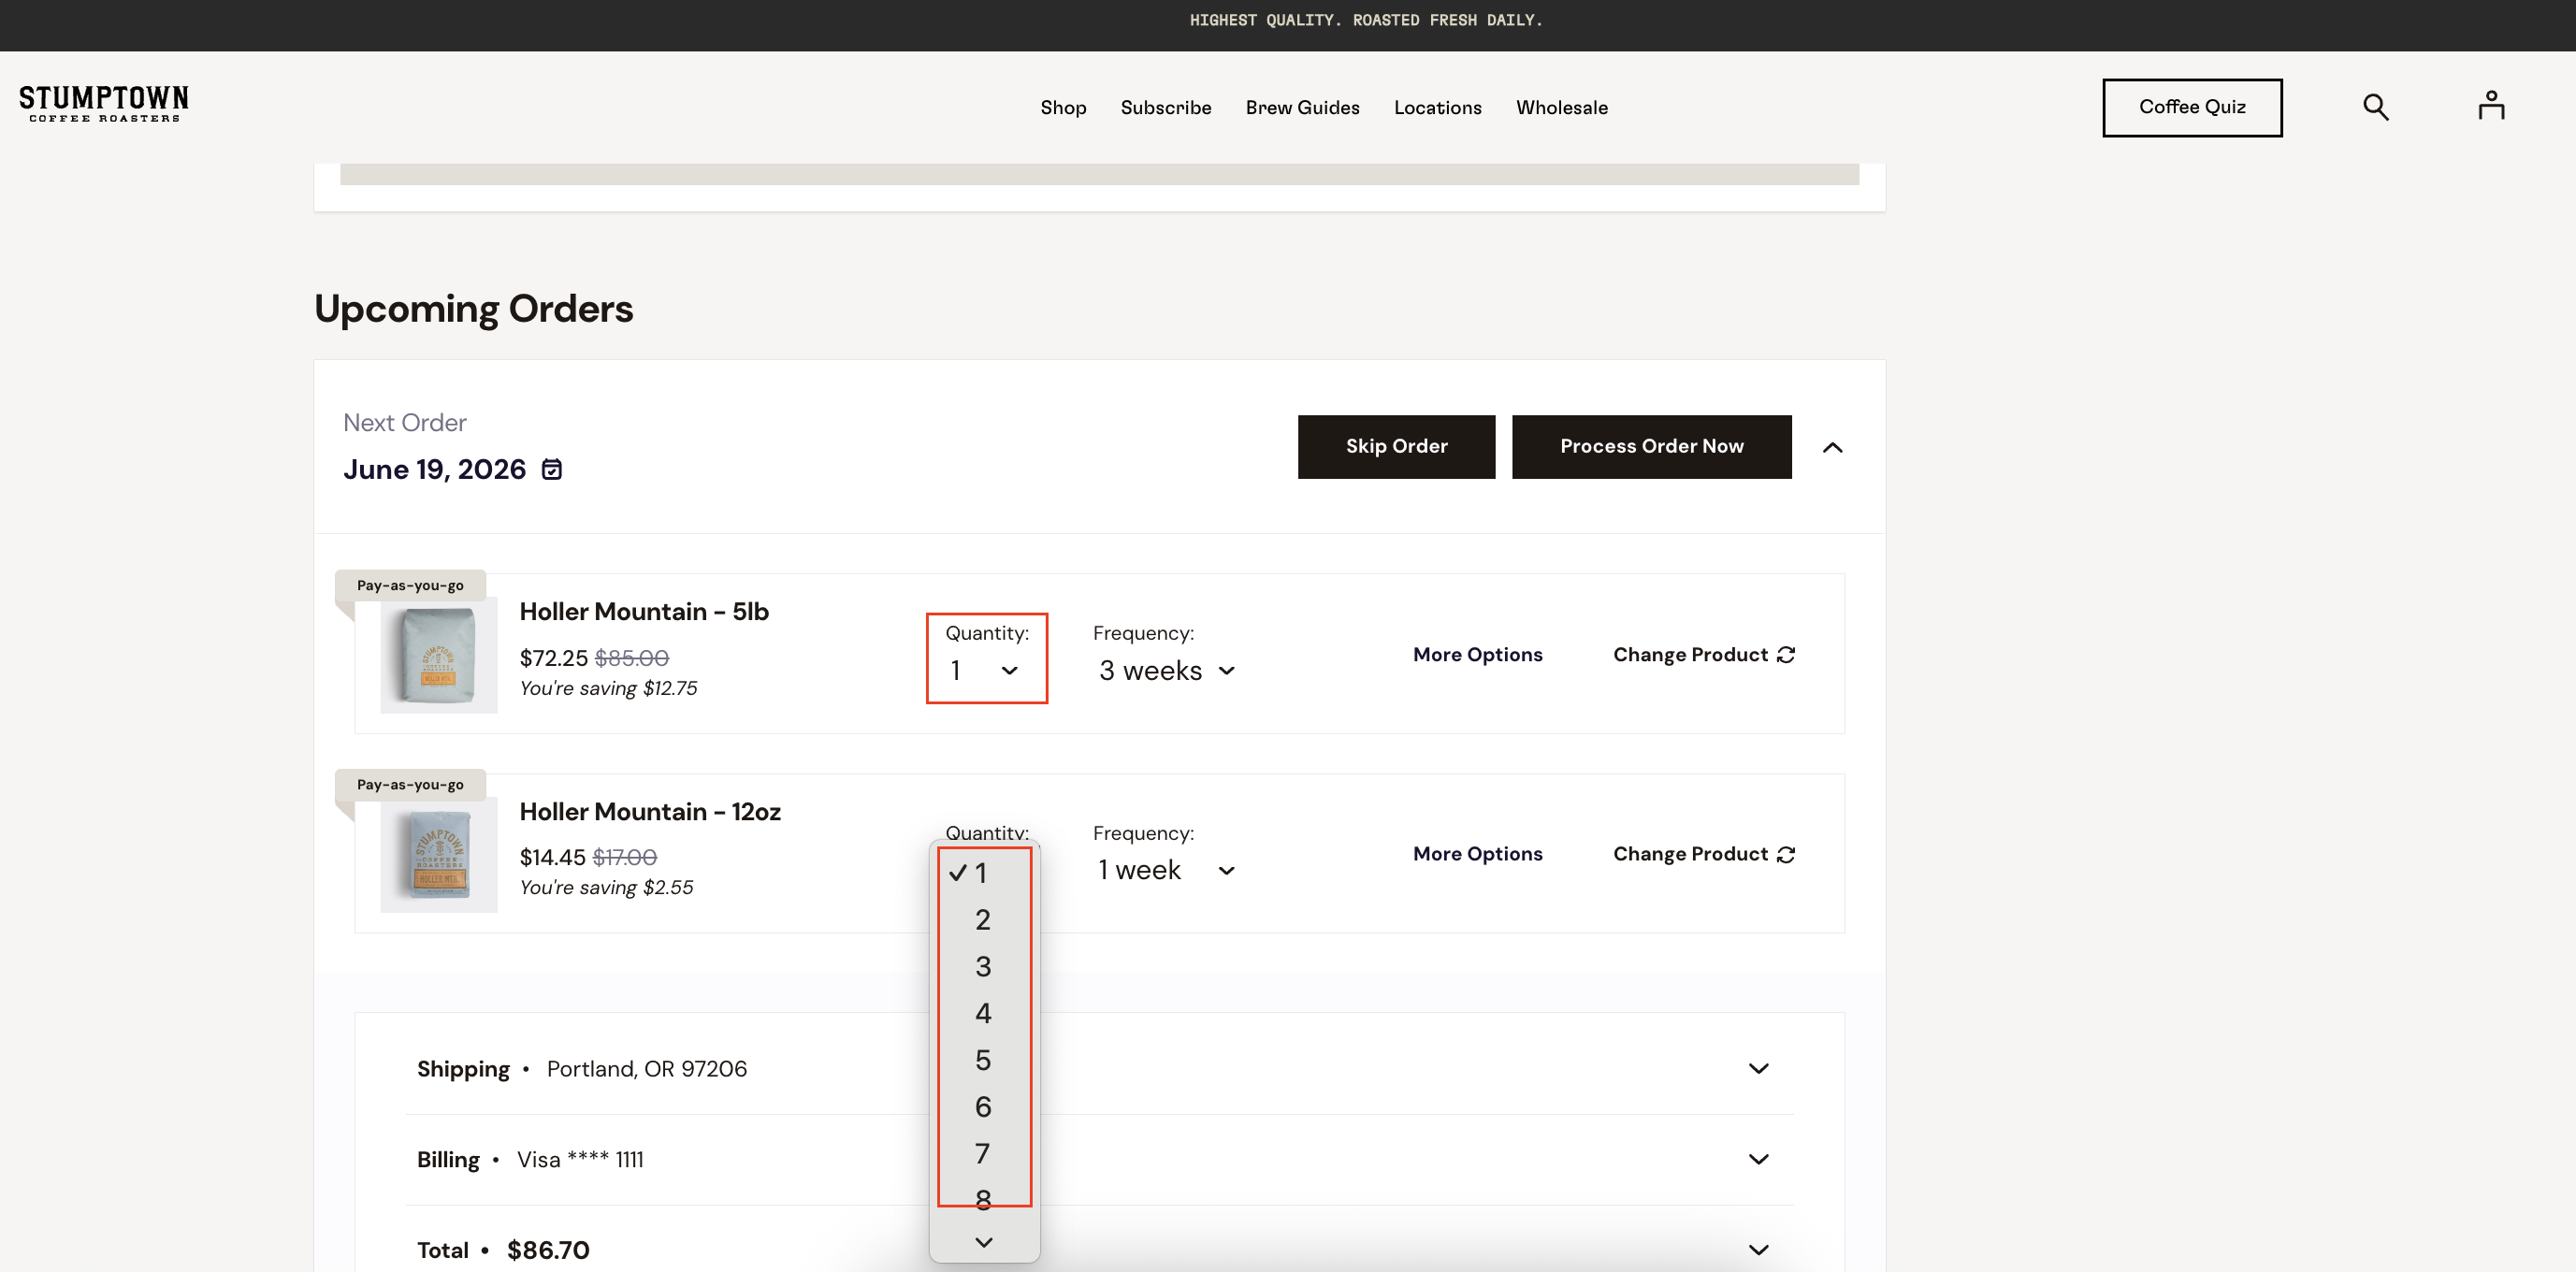Viewport: 2576px width, 1272px height.
Task: Collapse the Next Order panel chevron
Action: coord(1832,447)
